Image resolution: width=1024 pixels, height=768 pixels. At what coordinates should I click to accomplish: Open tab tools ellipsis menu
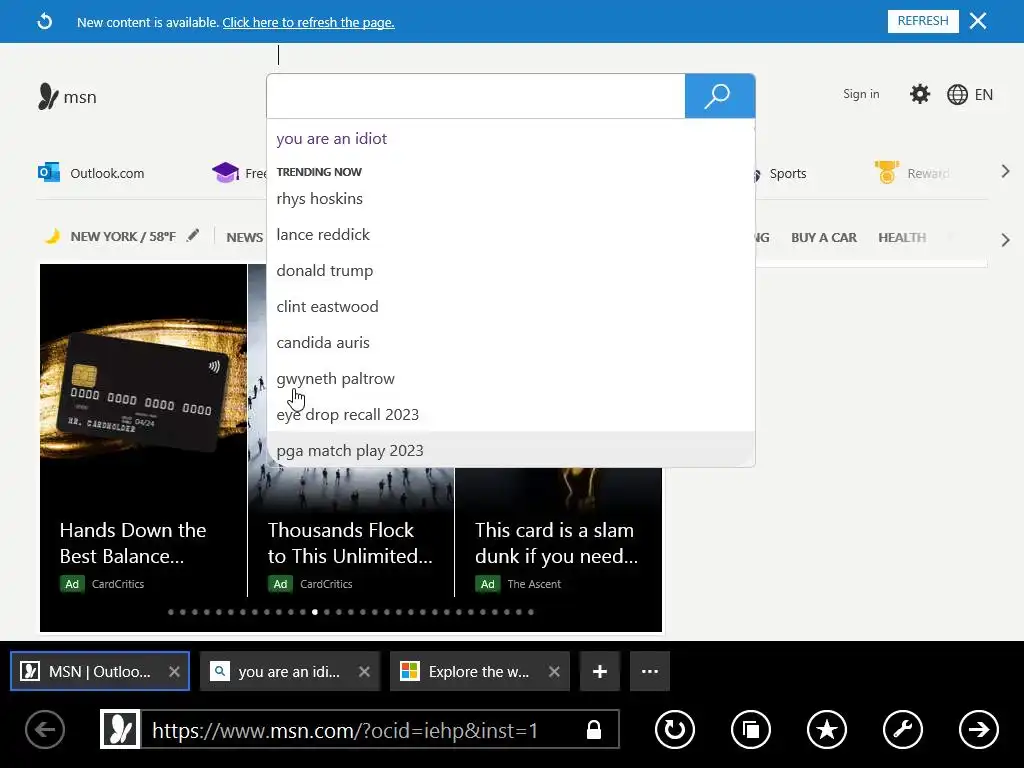[650, 671]
